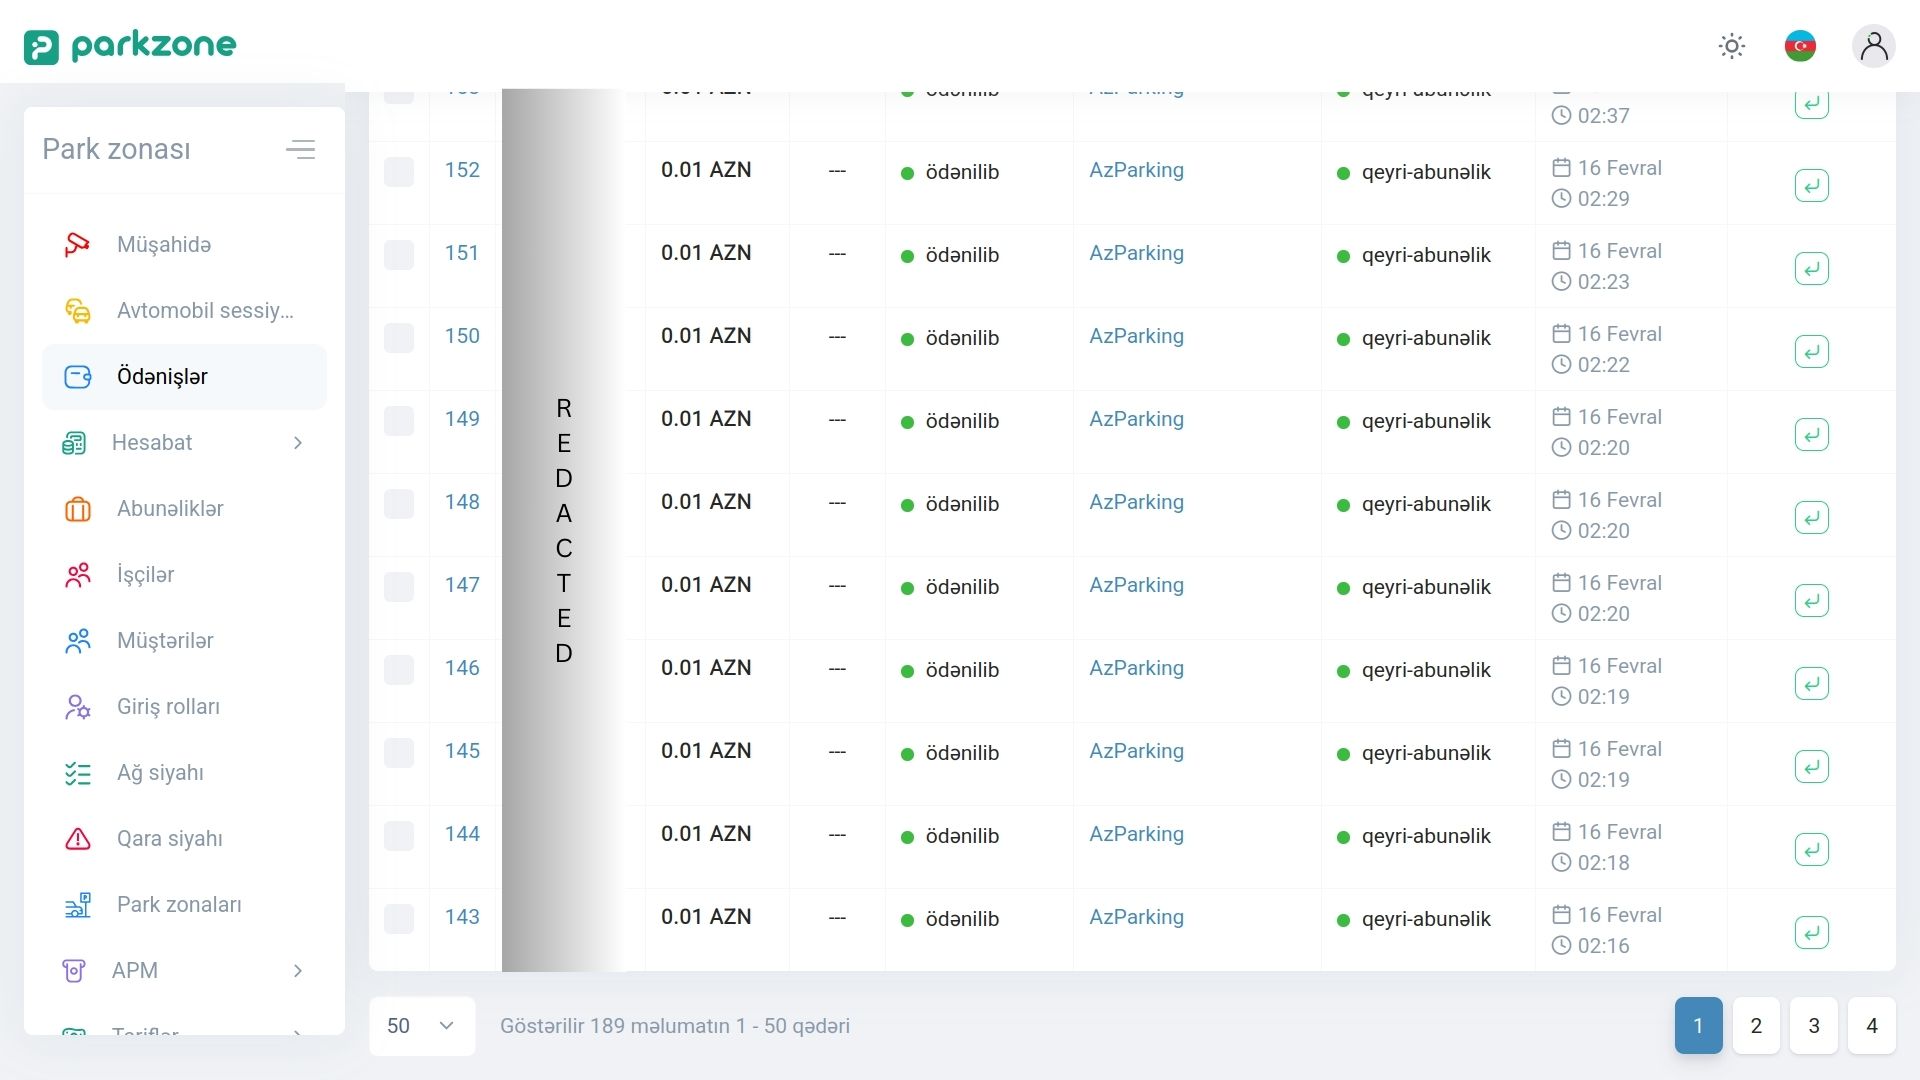The height and width of the screenshot is (1080, 1920).
Task: Open payment ID 146 link
Action: [x=462, y=668]
